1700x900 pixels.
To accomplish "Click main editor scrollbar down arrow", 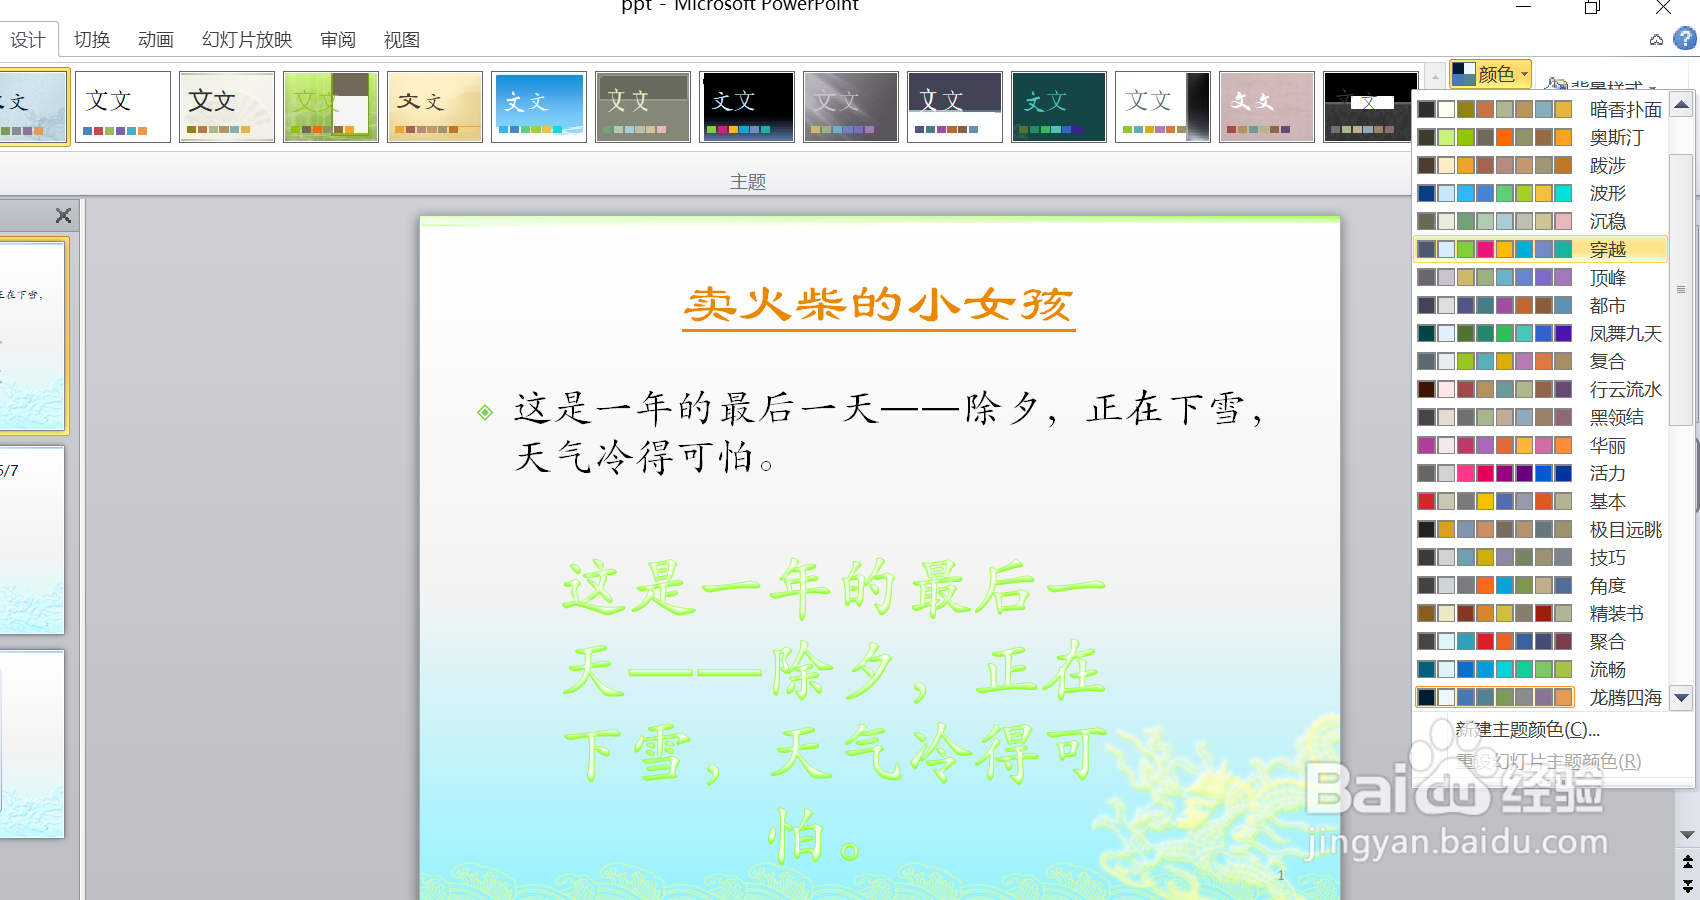I will (1688, 835).
